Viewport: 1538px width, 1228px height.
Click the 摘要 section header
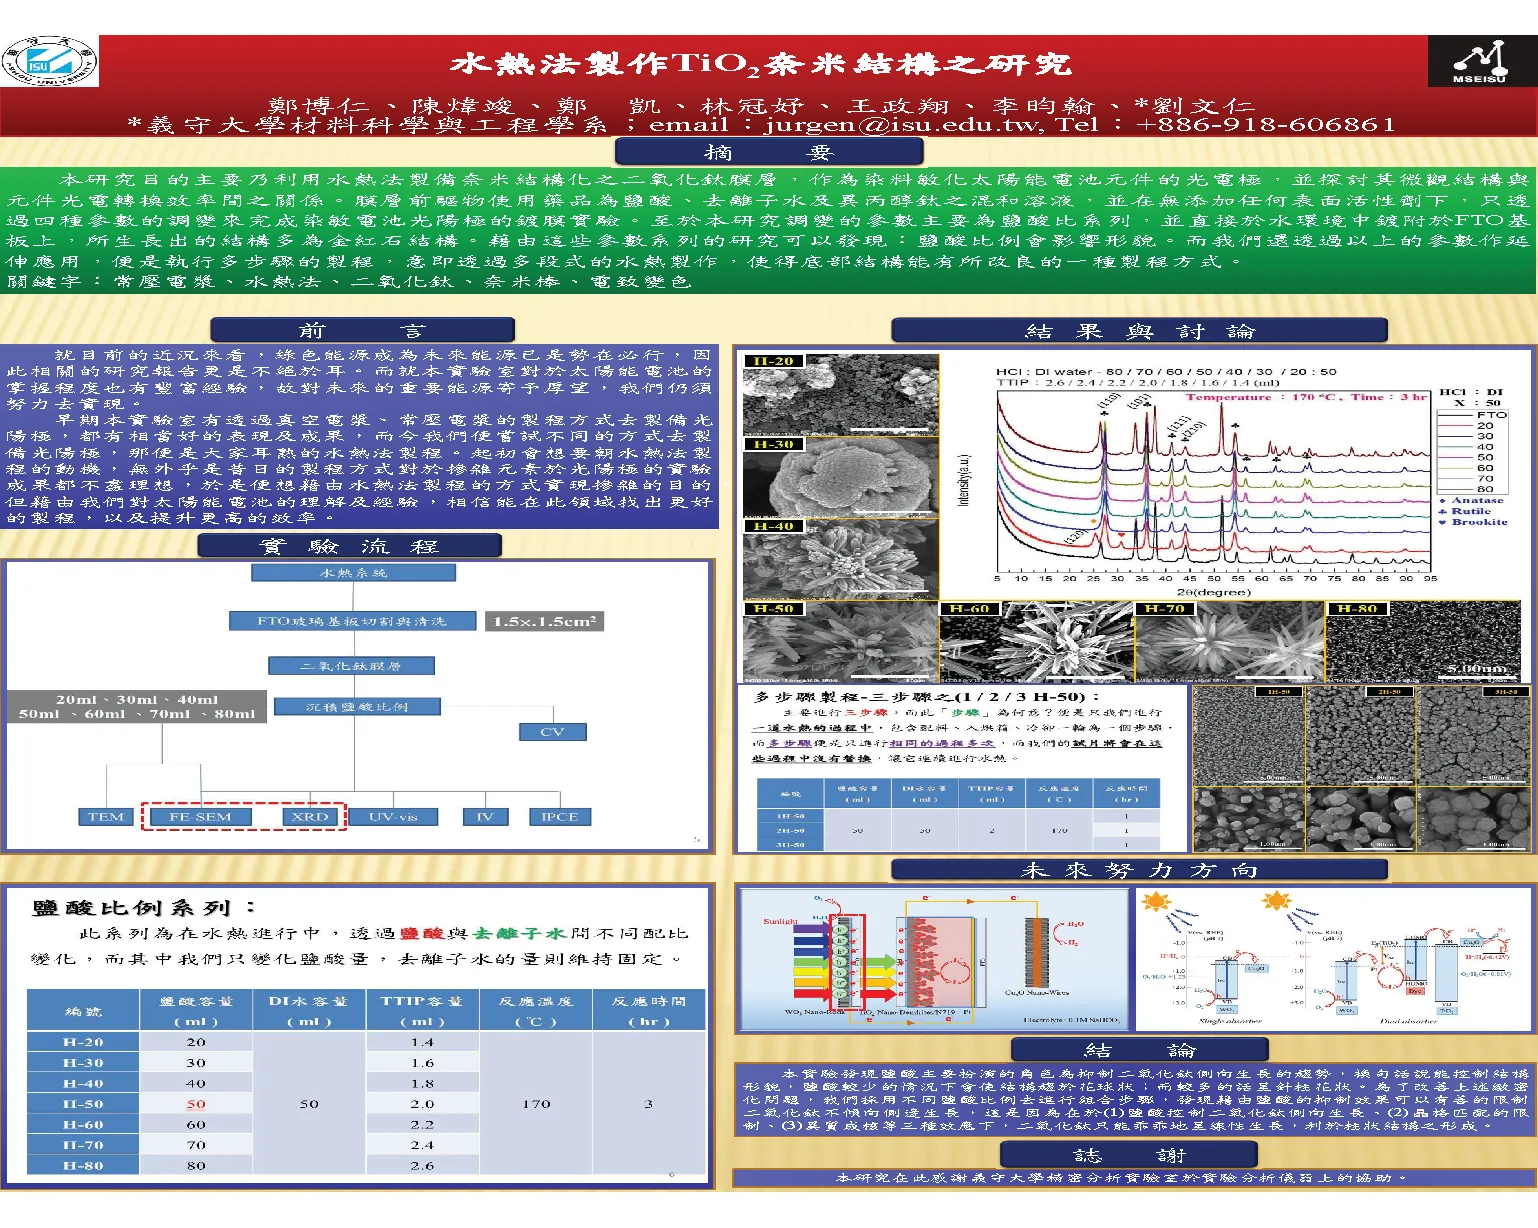[x=768, y=152]
